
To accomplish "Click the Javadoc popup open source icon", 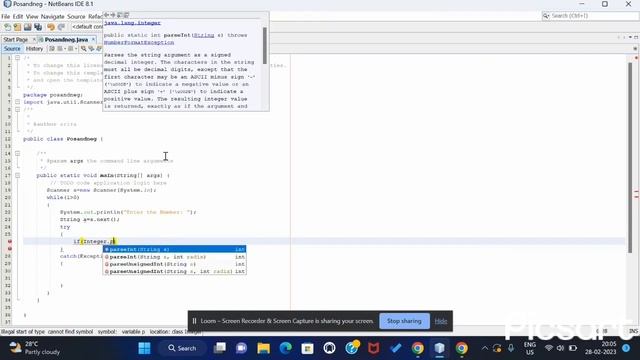I will 127,15.
